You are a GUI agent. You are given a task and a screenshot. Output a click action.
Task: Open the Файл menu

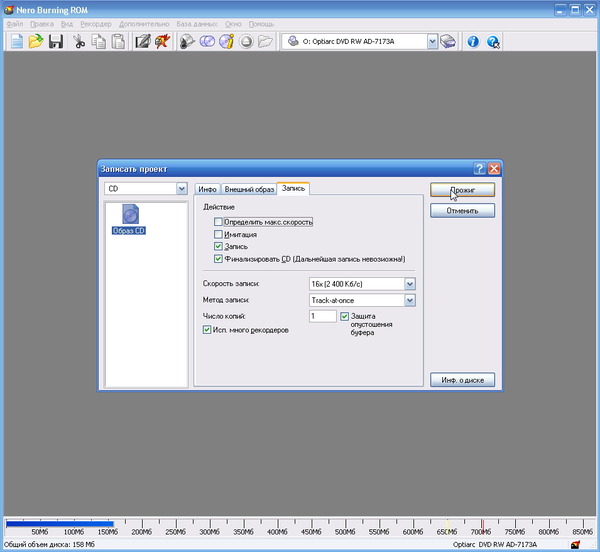[15, 24]
